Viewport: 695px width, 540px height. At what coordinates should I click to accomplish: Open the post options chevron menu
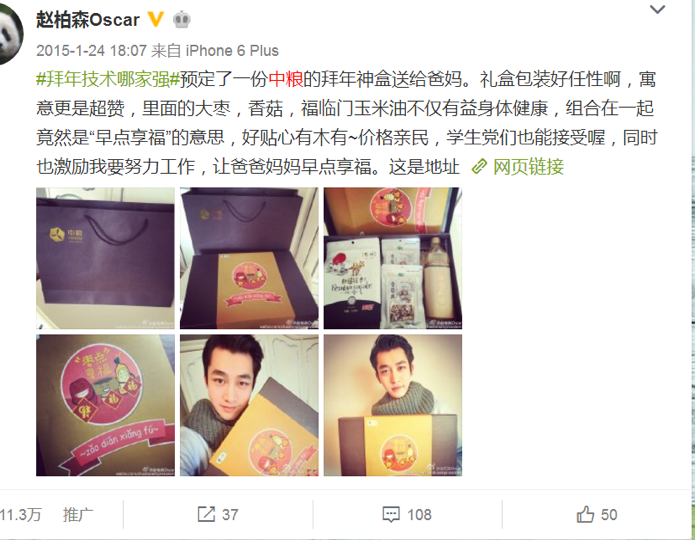click(x=657, y=9)
